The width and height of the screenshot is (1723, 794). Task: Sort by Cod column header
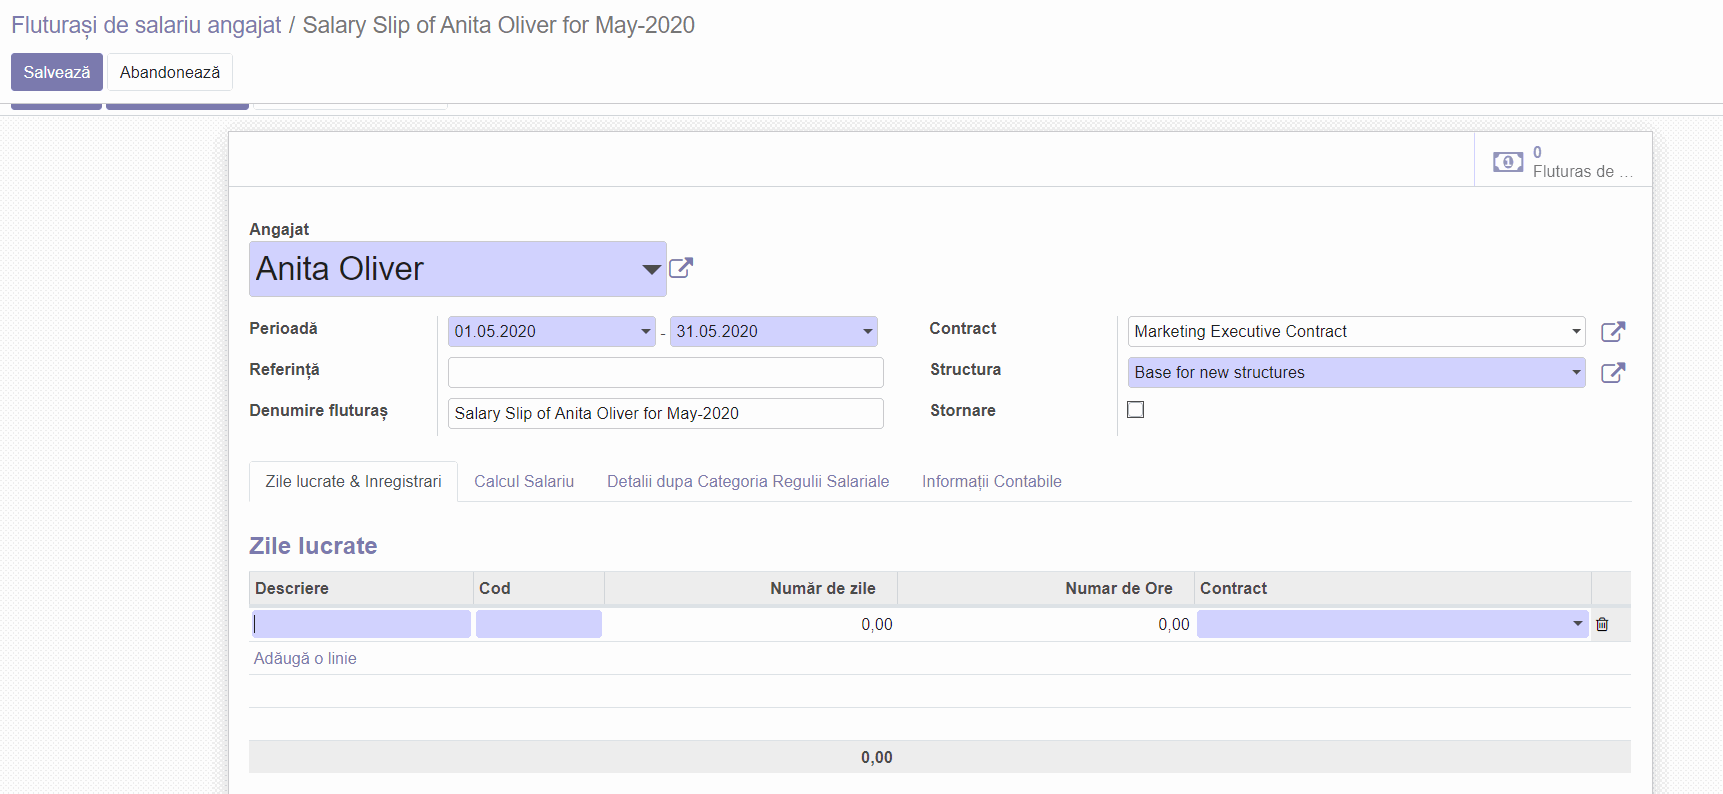[x=539, y=589]
